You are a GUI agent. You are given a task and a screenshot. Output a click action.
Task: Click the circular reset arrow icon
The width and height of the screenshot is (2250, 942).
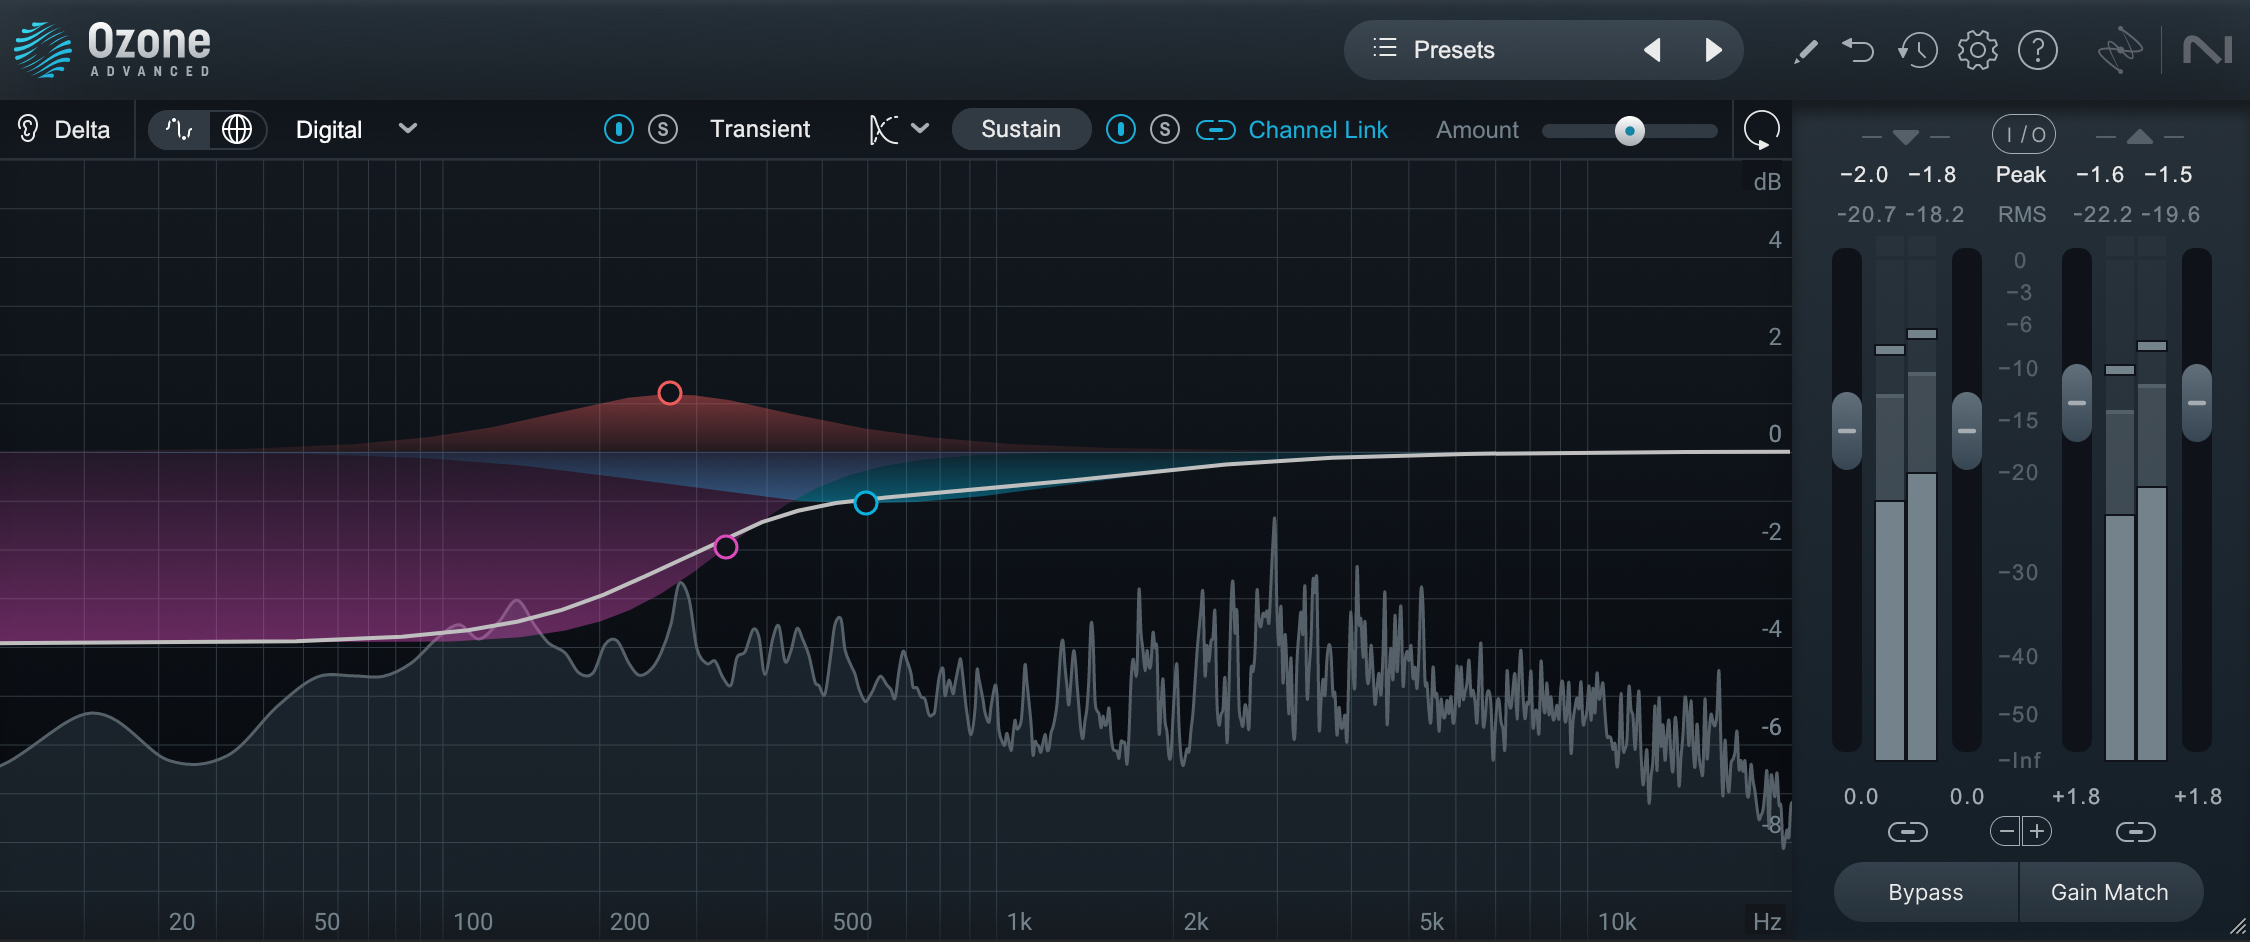tap(1761, 129)
